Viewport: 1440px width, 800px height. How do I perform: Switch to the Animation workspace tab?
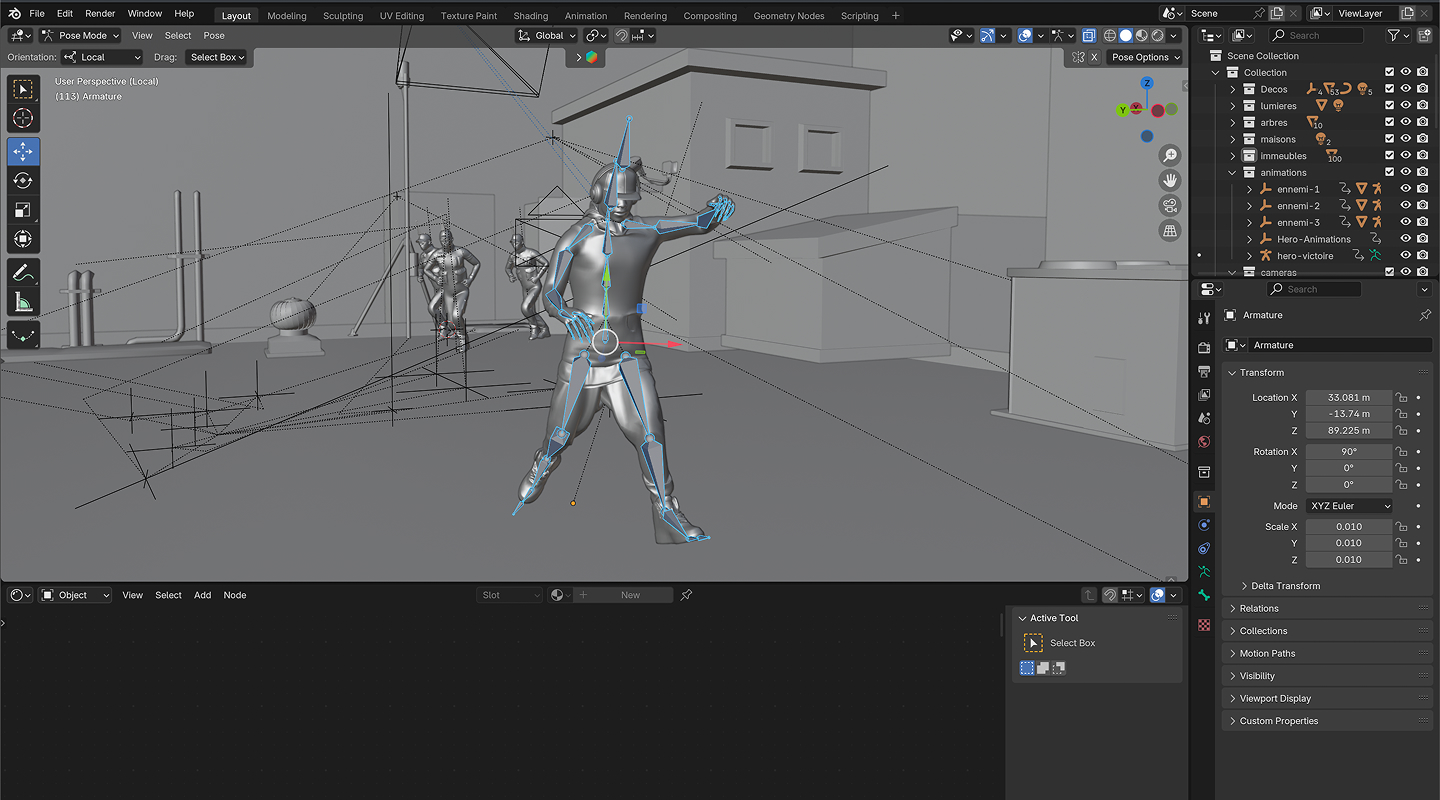tap(585, 15)
